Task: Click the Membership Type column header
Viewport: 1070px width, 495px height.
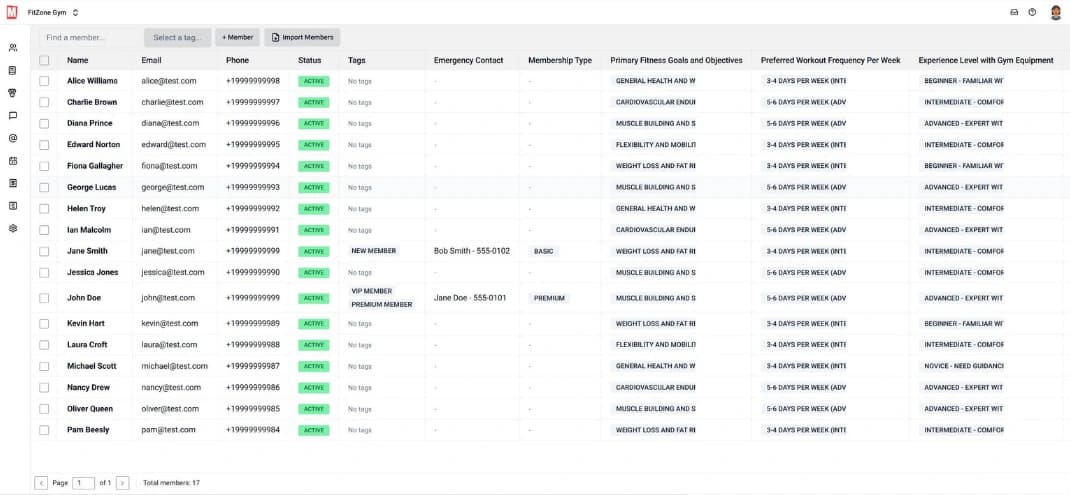Action: pos(559,60)
